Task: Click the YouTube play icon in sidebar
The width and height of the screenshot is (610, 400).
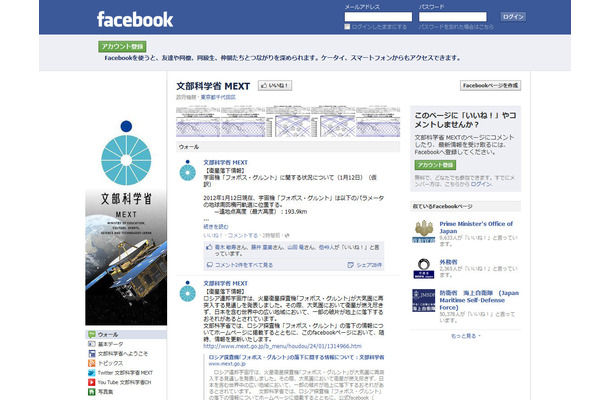Action: pos(91,382)
